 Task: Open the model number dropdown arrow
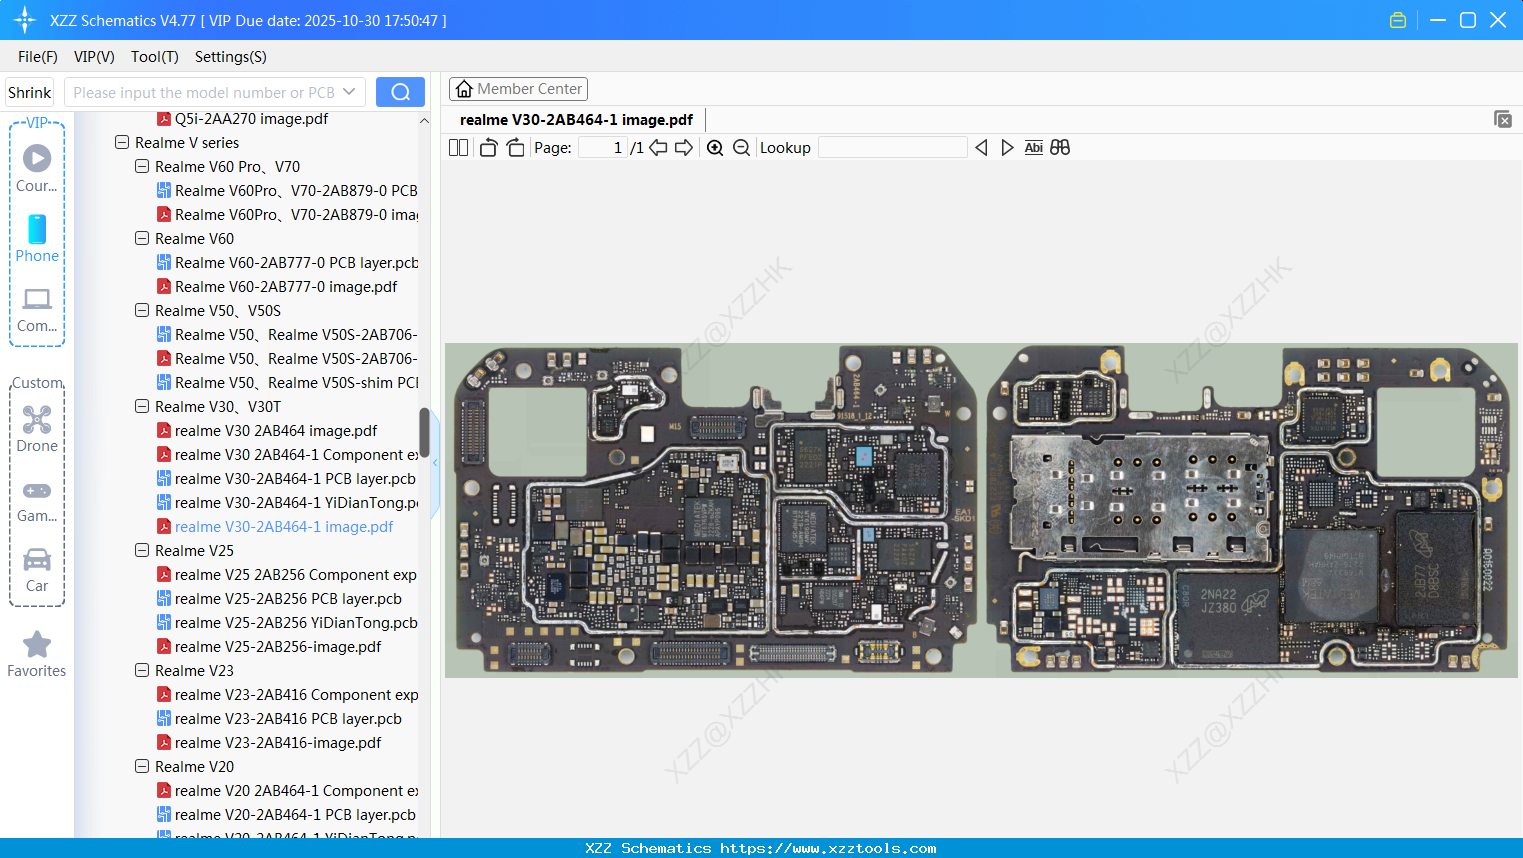pyautogui.click(x=349, y=92)
